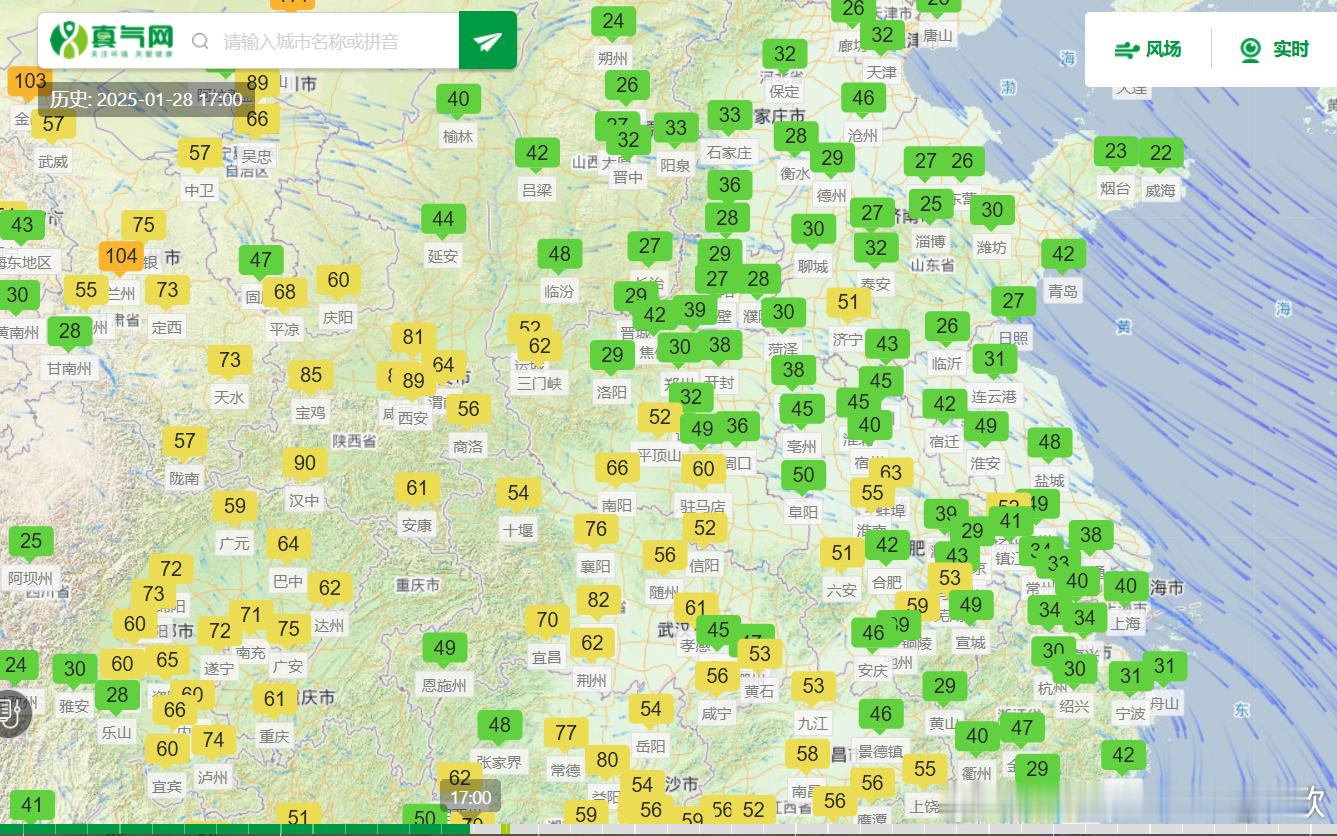1337x836 pixels.
Task: Select the AQI 62 marker for 三门峡
Action: pyautogui.click(x=540, y=346)
